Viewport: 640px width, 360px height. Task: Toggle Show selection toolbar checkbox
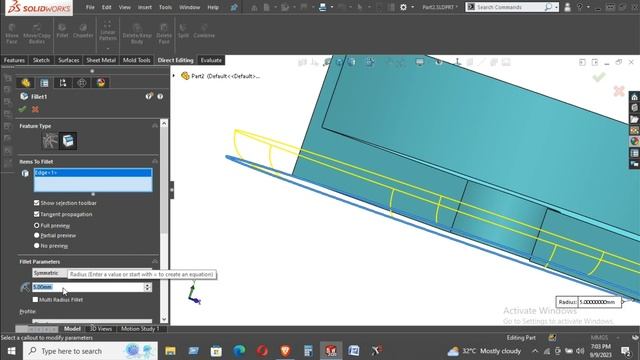point(36,203)
